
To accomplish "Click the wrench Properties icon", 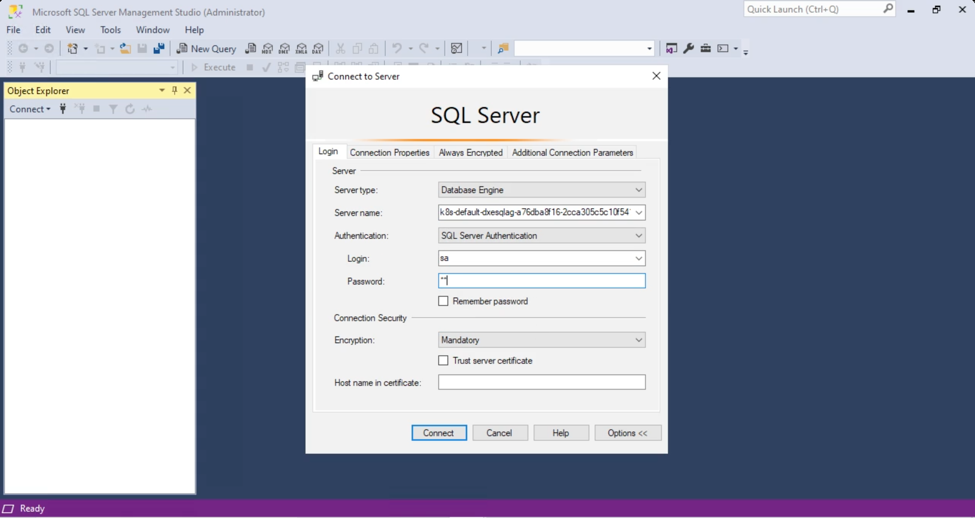I will pos(688,49).
